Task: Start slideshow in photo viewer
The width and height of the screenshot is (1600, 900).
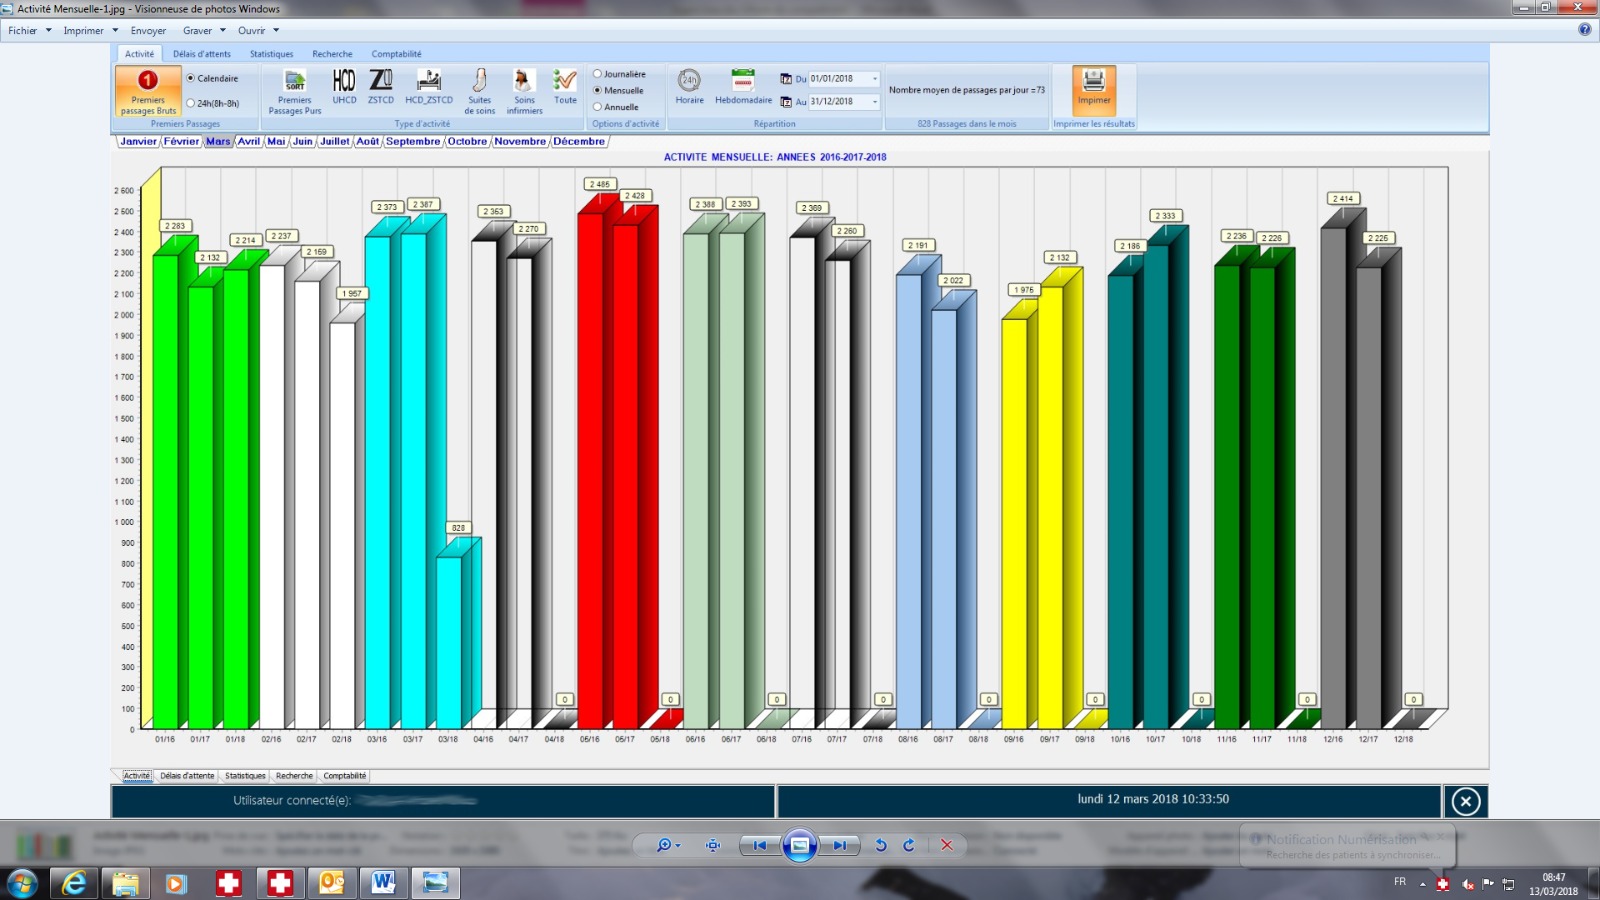Action: tap(800, 845)
